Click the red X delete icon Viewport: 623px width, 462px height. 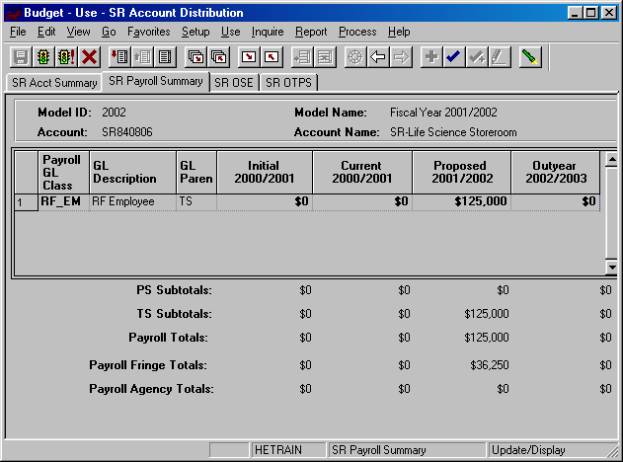coord(90,59)
